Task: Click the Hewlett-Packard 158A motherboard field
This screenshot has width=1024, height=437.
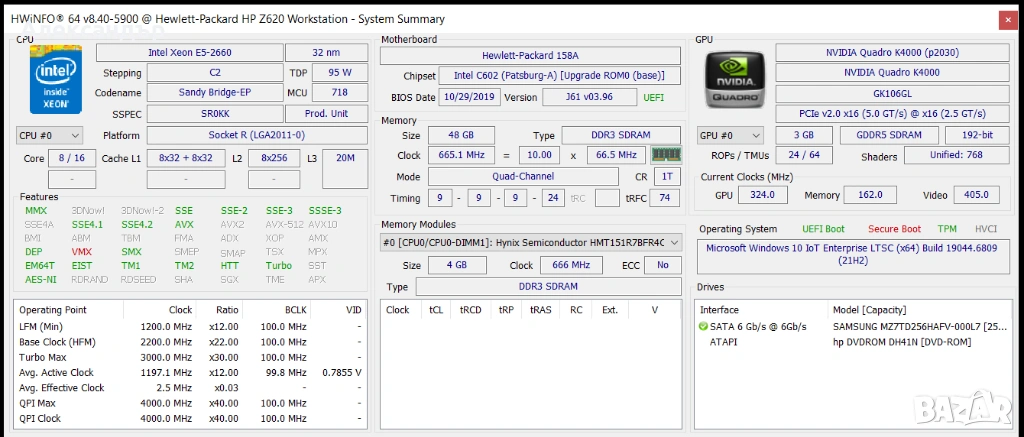Action: [529, 55]
